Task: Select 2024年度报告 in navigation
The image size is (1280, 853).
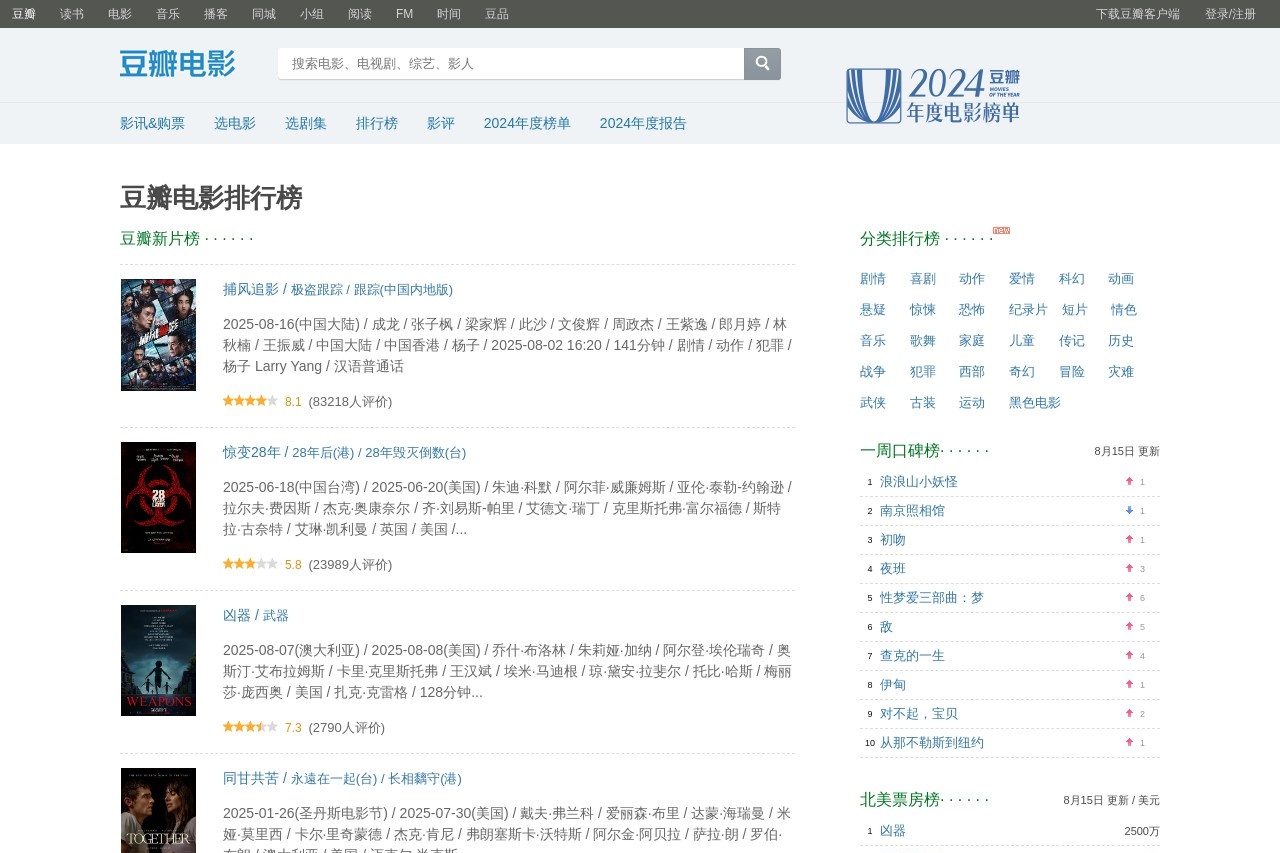Action: click(x=643, y=123)
